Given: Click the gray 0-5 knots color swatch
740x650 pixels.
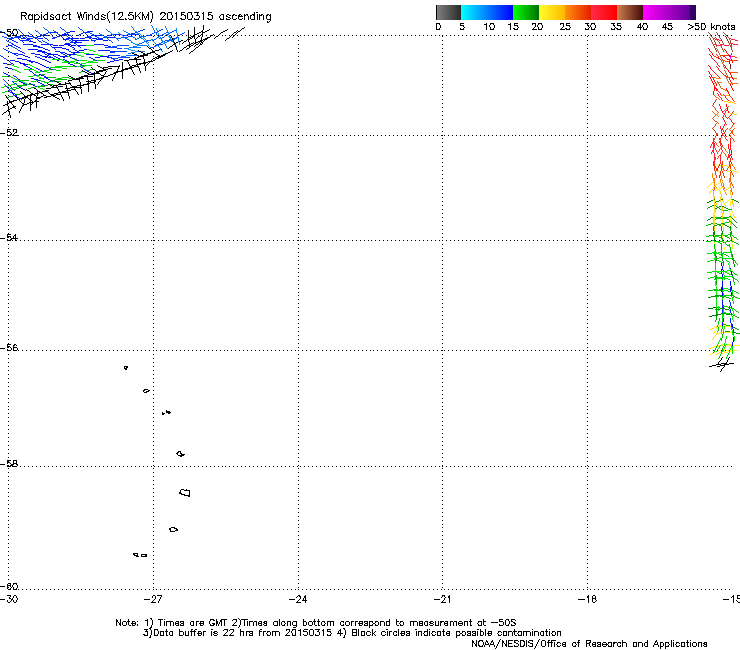Looking at the screenshot, I should (448, 12).
